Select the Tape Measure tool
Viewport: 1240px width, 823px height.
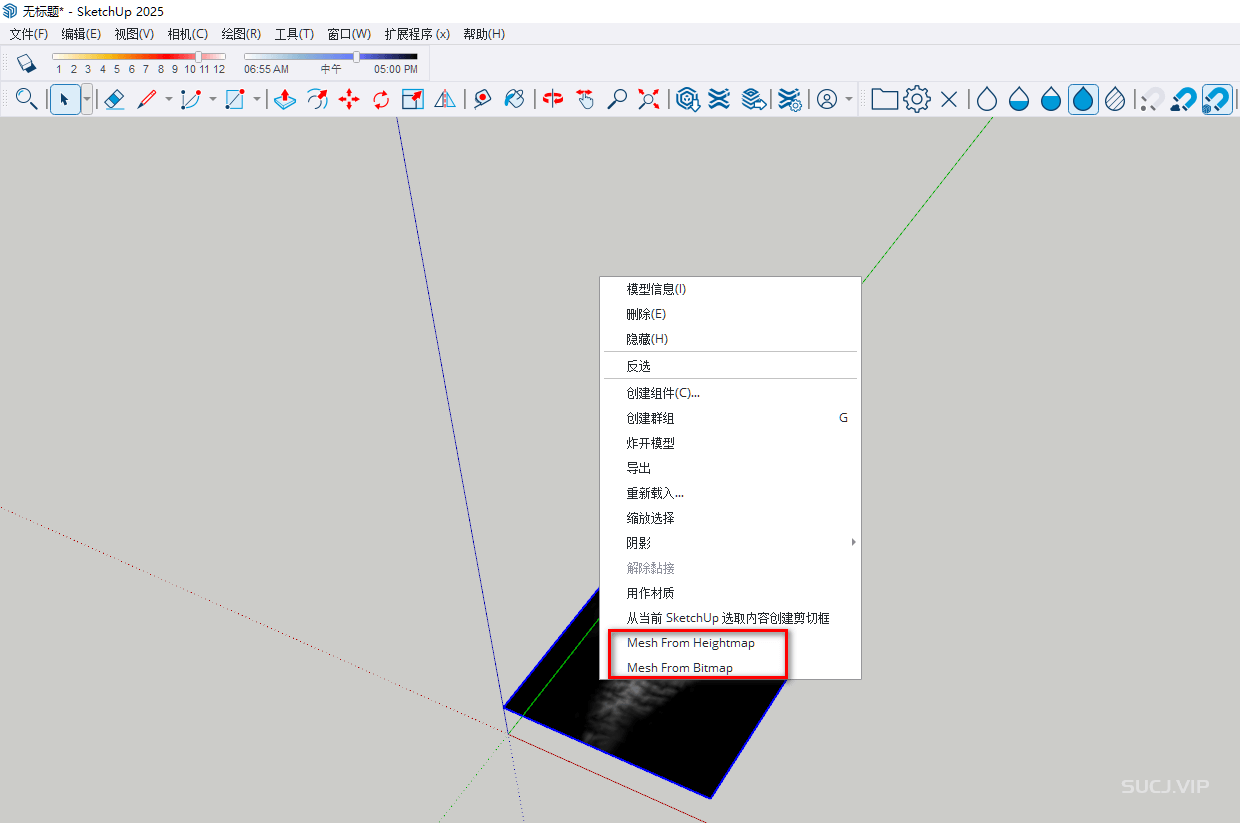tap(483, 99)
